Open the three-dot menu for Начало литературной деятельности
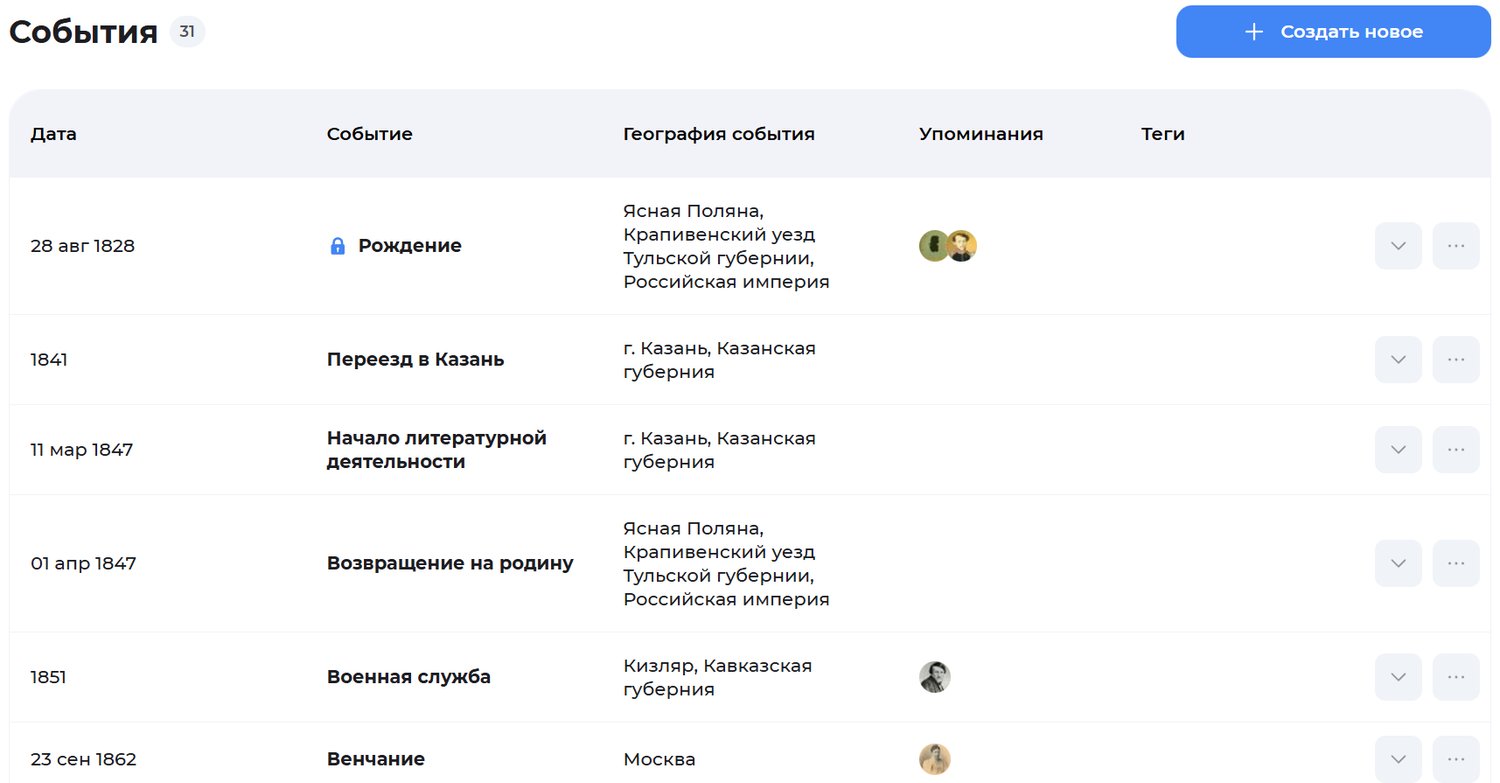Screen dimensions: 1500x783 (1456, 449)
